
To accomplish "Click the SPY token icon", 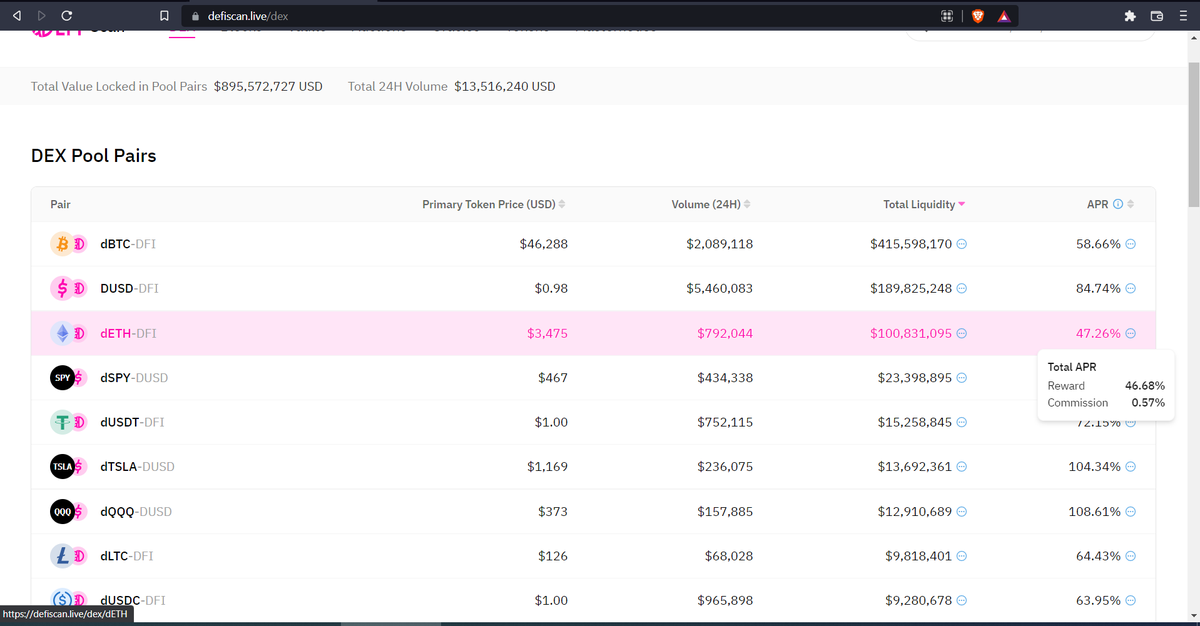I will pyautogui.click(x=62, y=377).
